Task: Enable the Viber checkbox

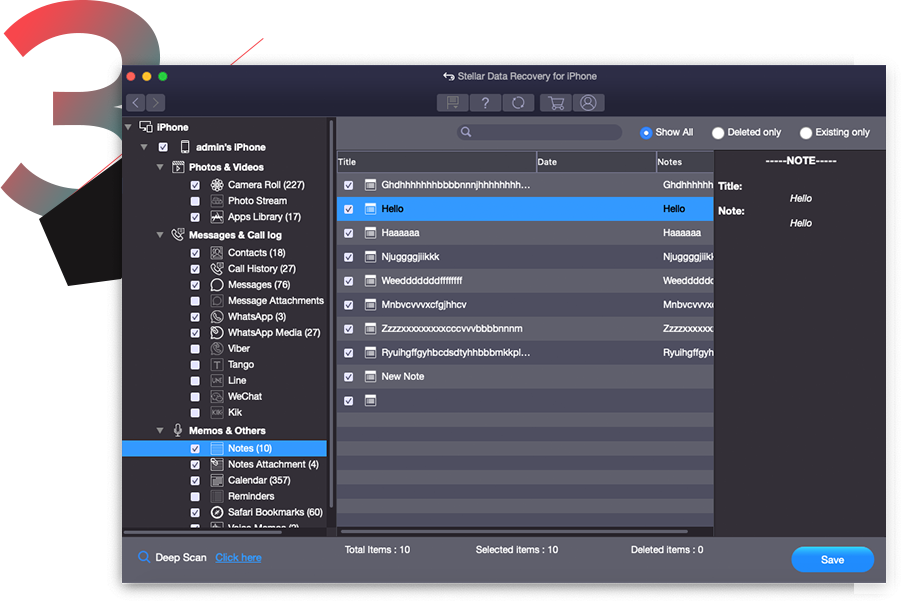Action: [x=195, y=348]
